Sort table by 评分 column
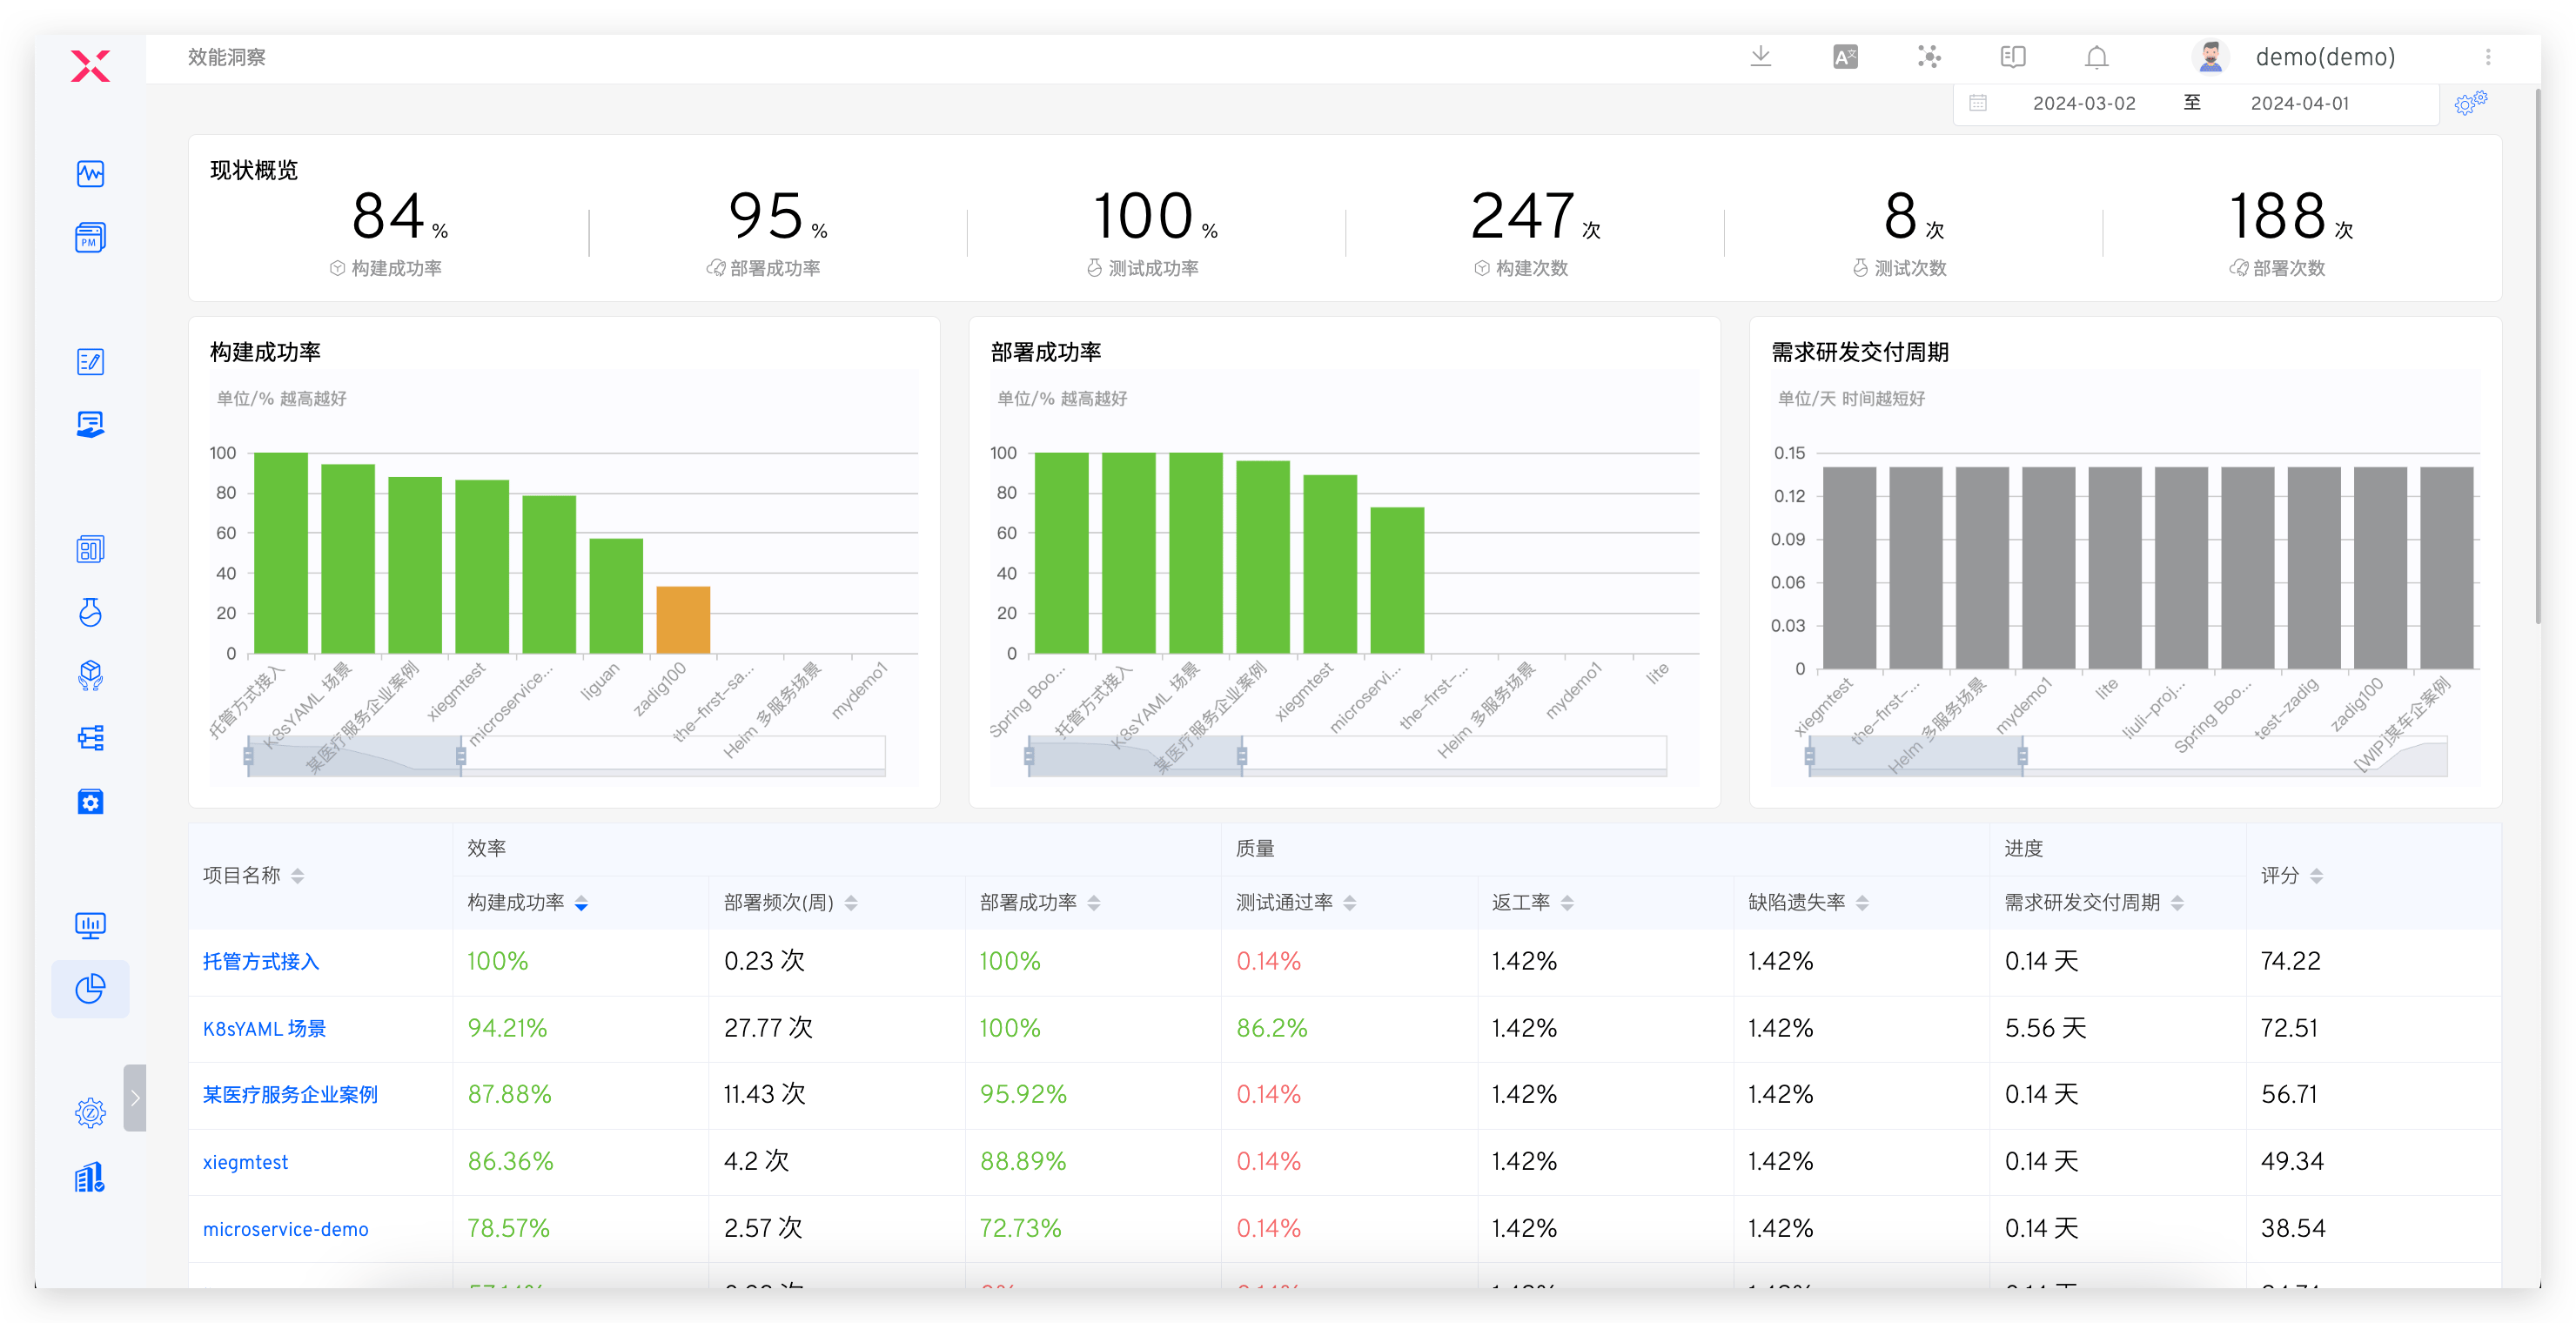 [x=2316, y=876]
